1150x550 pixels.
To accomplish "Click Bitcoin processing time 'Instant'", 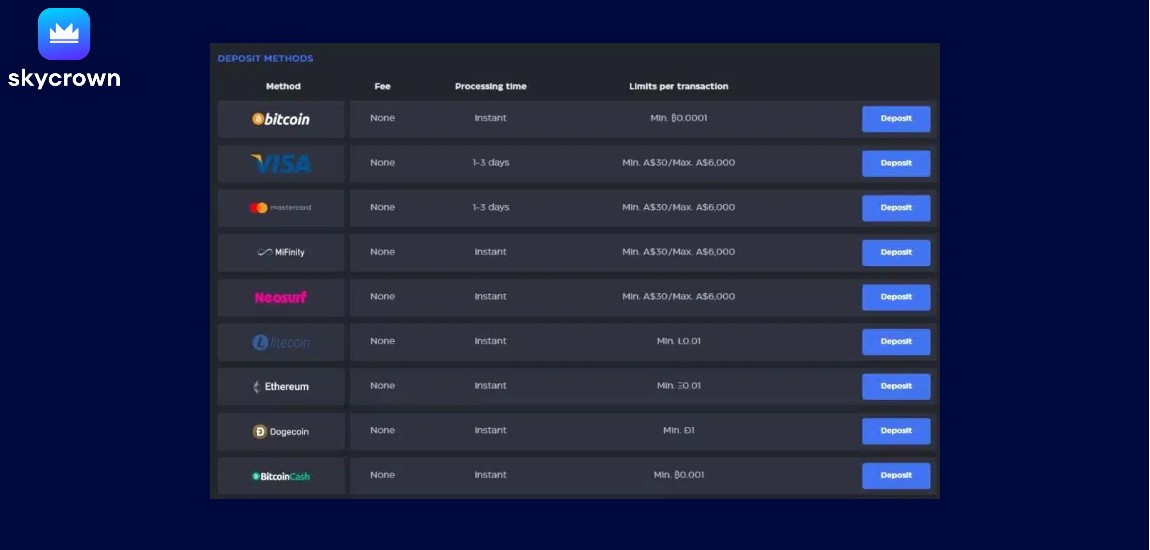I will [491, 118].
